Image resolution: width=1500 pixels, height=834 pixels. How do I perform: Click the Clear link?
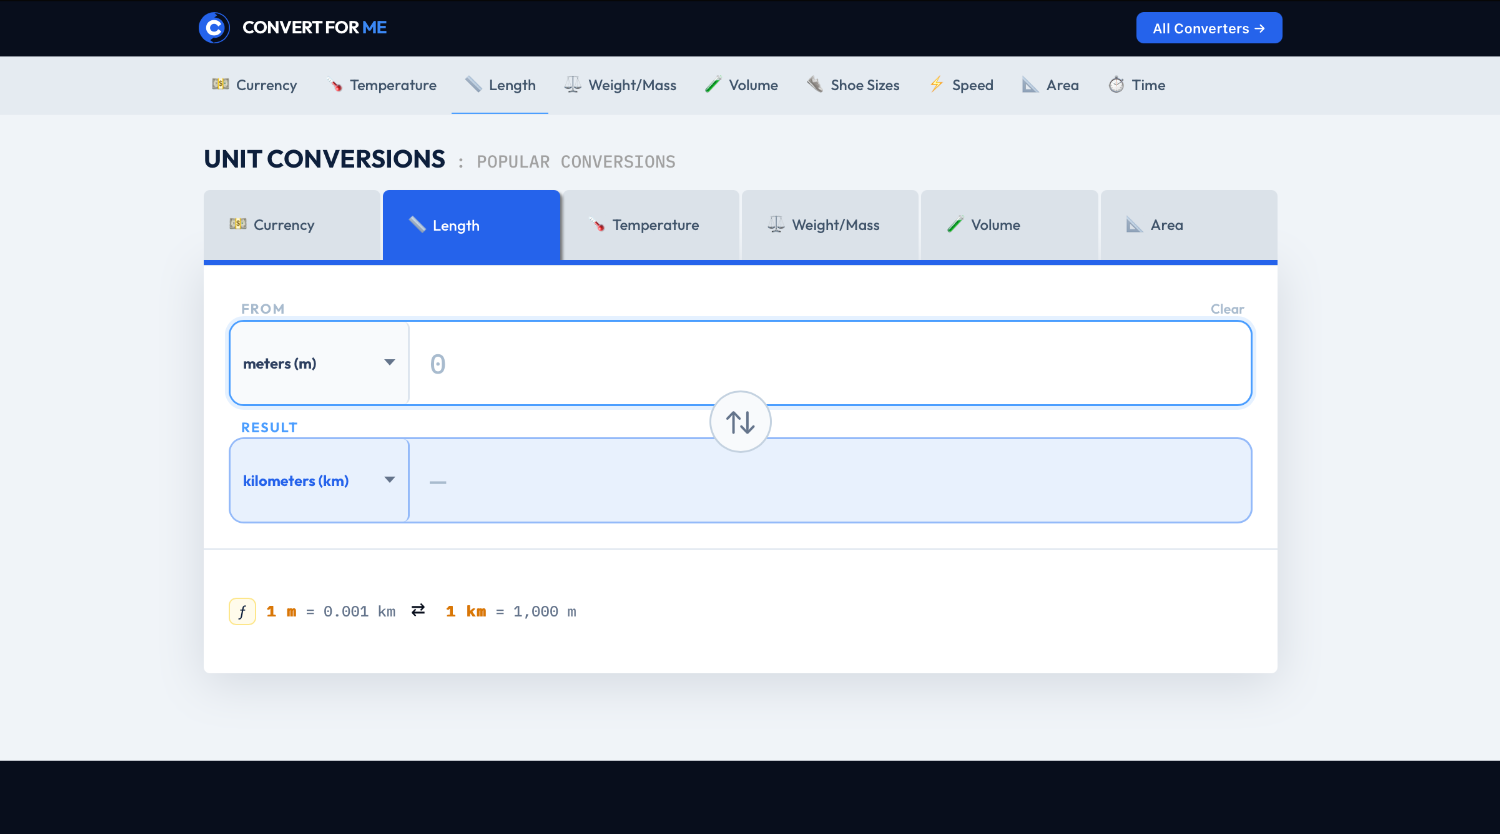click(1227, 309)
